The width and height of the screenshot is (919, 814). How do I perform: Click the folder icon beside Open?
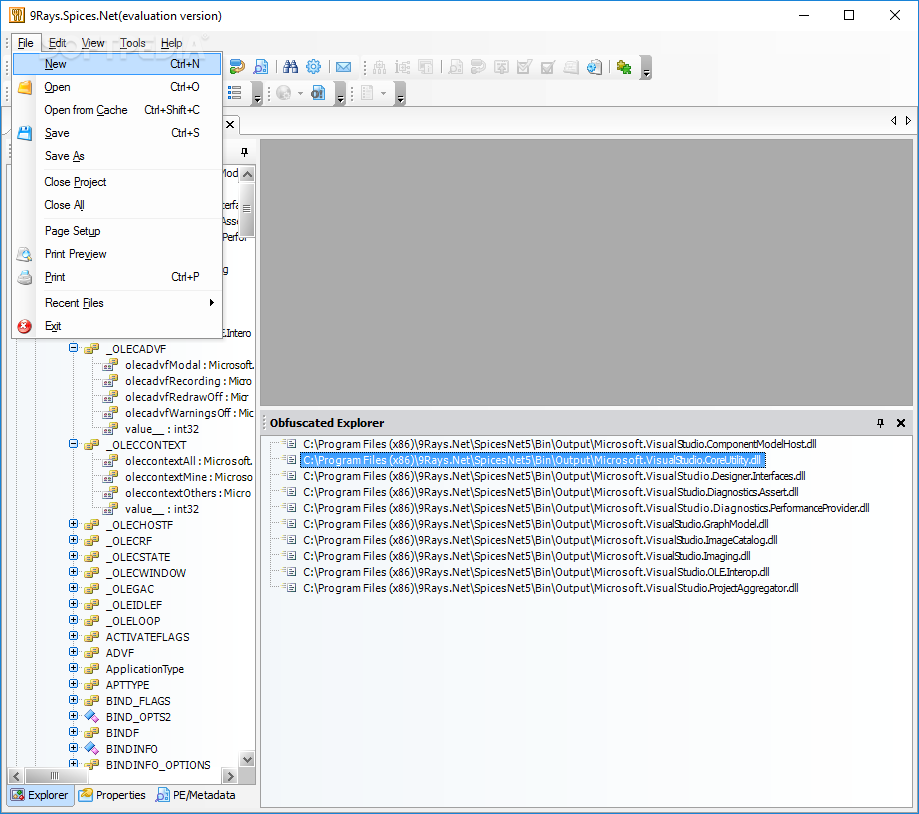tap(25, 87)
